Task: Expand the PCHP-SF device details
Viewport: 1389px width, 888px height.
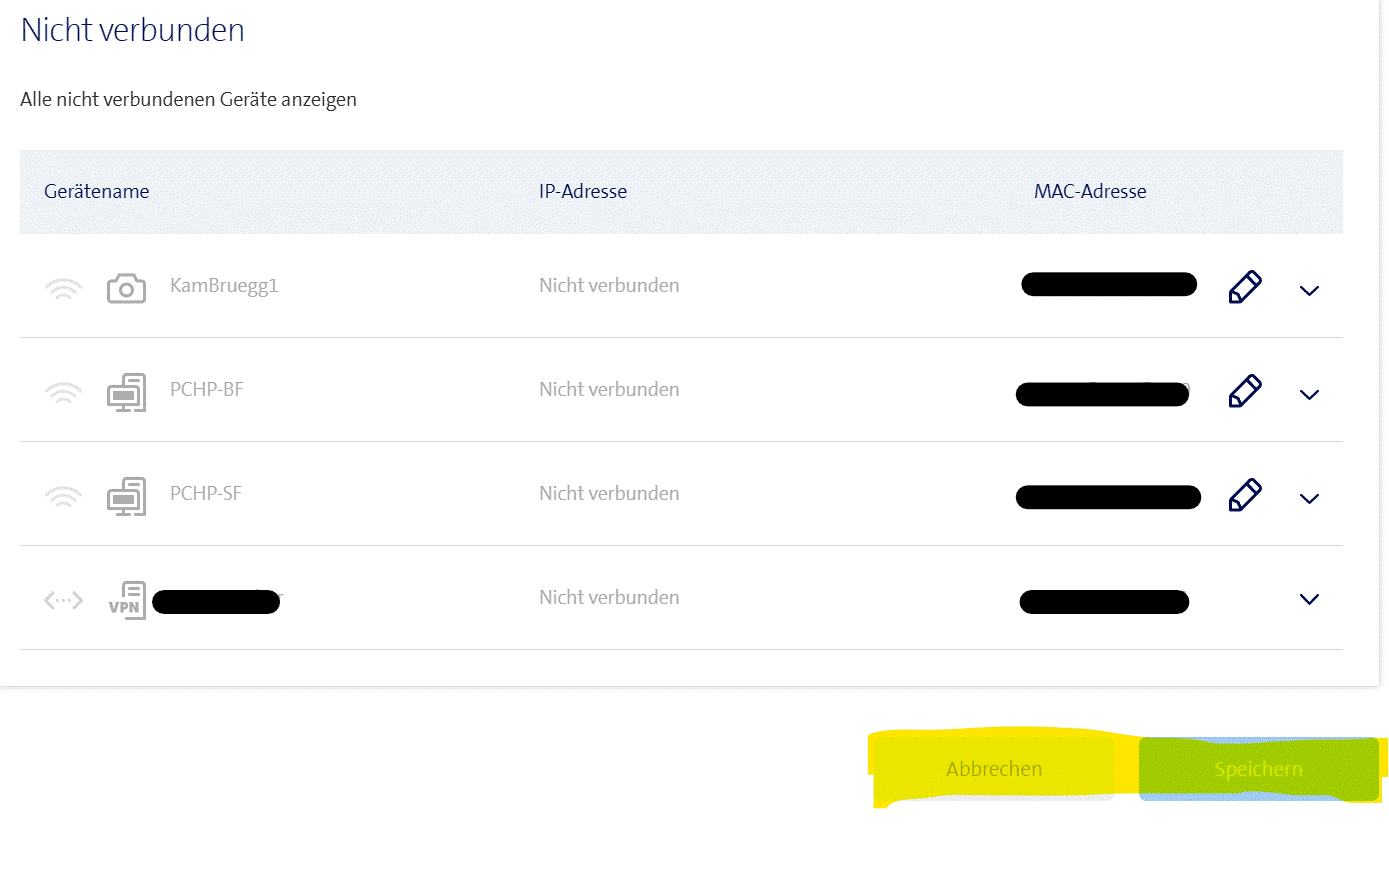Action: [x=1309, y=499]
